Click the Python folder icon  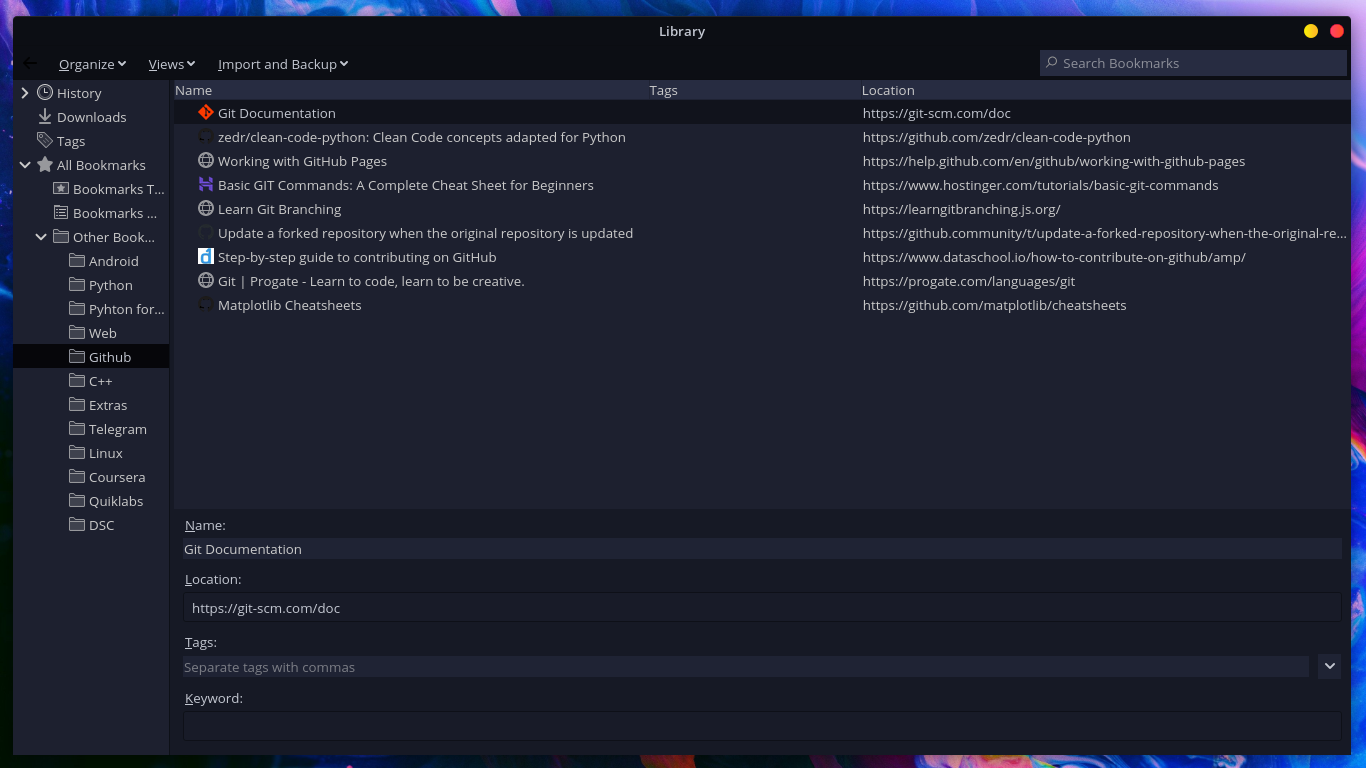click(77, 285)
